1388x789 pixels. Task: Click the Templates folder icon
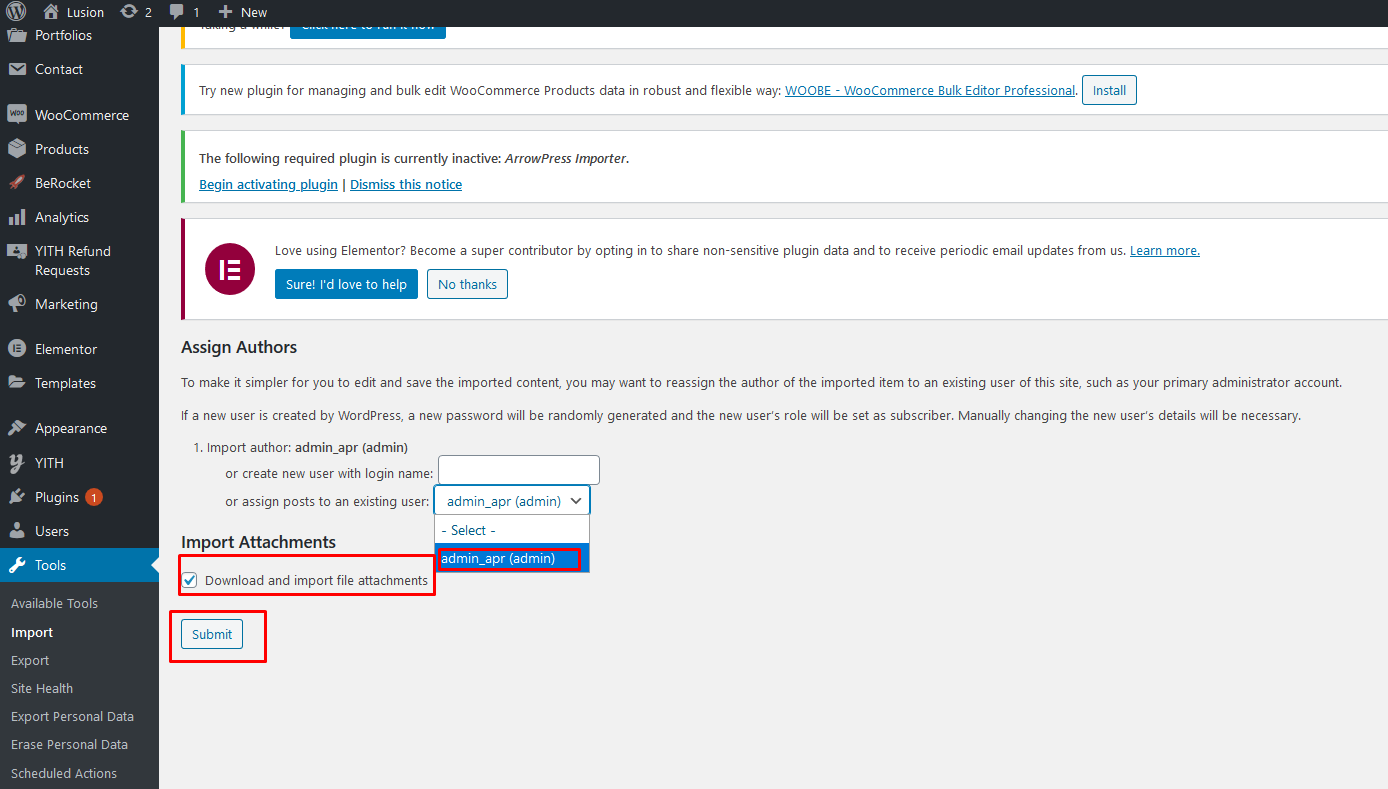pos(17,383)
